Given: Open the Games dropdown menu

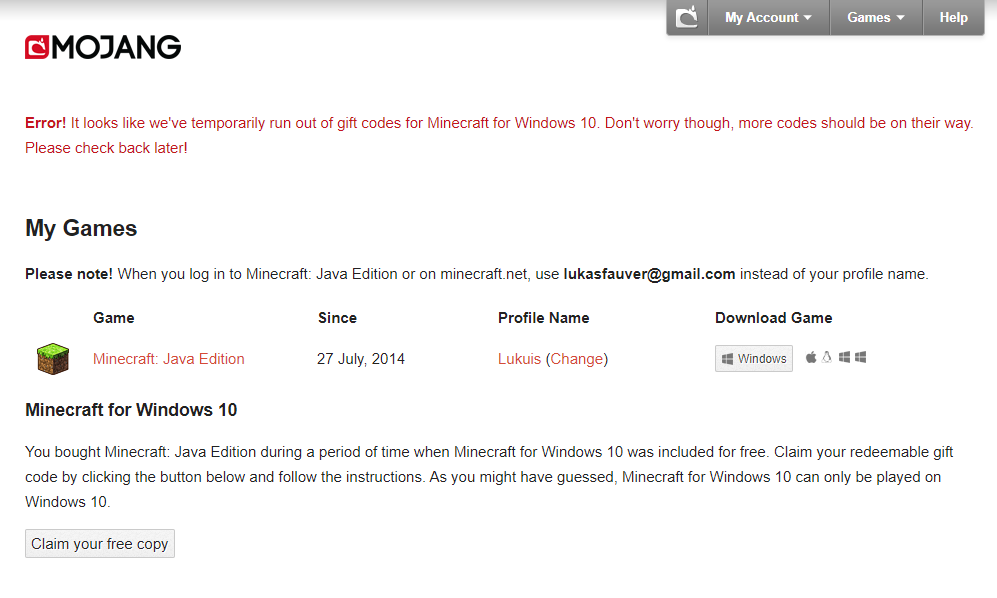Looking at the screenshot, I should pyautogui.click(x=875, y=17).
